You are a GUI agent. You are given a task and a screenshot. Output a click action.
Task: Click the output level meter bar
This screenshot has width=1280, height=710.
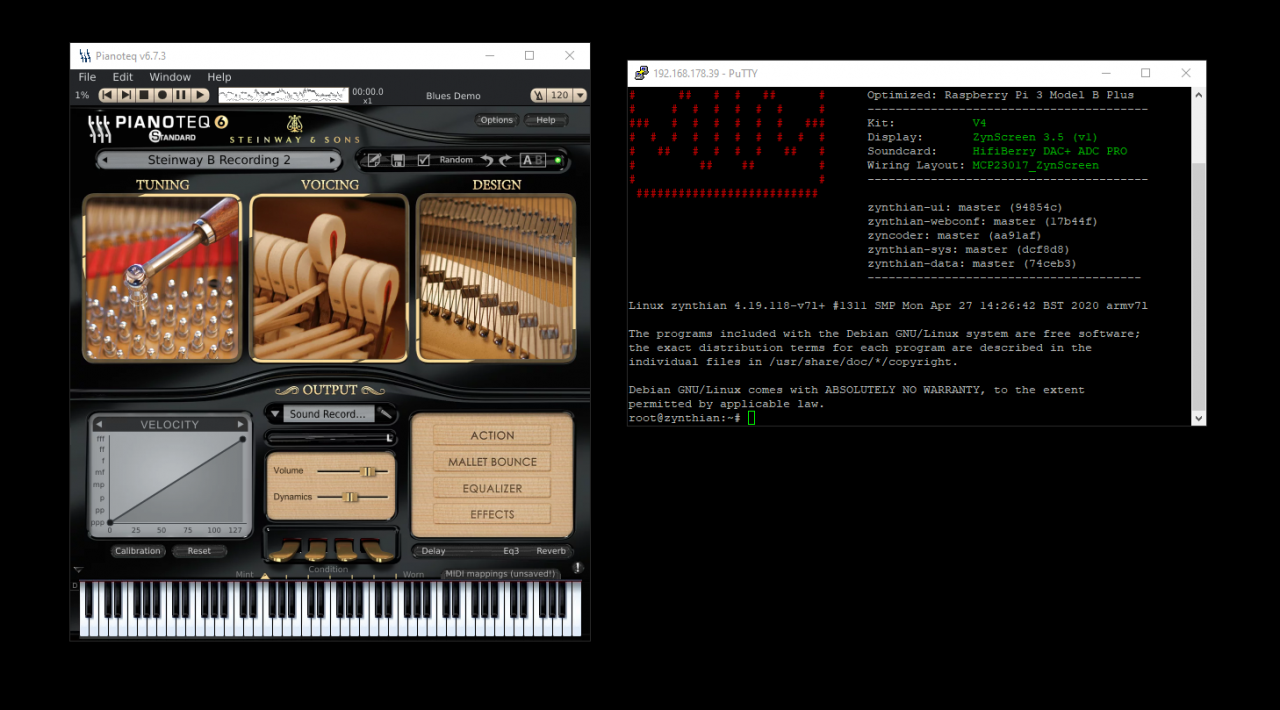coord(331,438)
